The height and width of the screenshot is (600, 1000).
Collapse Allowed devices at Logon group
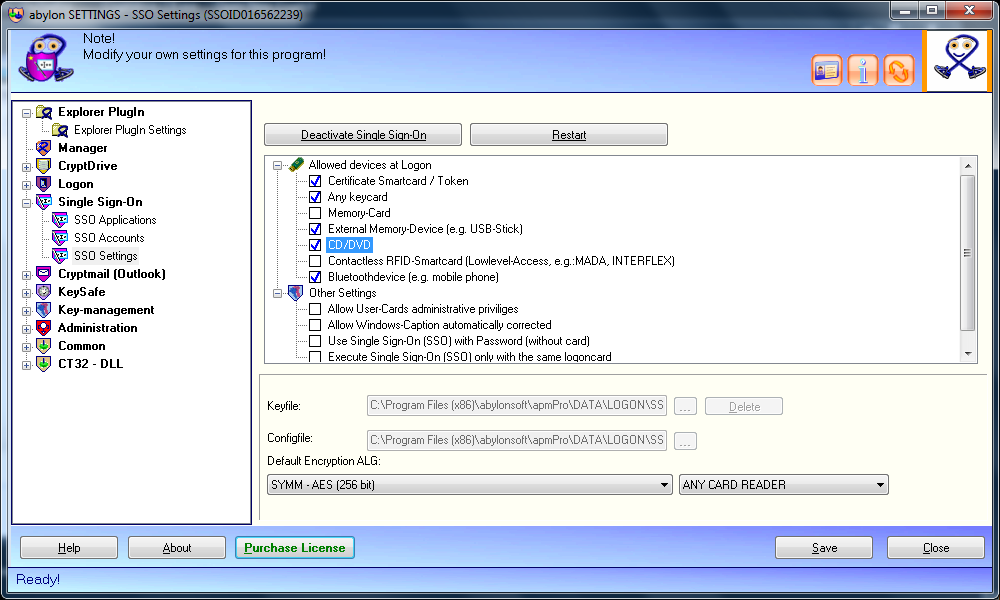(277, 166)
